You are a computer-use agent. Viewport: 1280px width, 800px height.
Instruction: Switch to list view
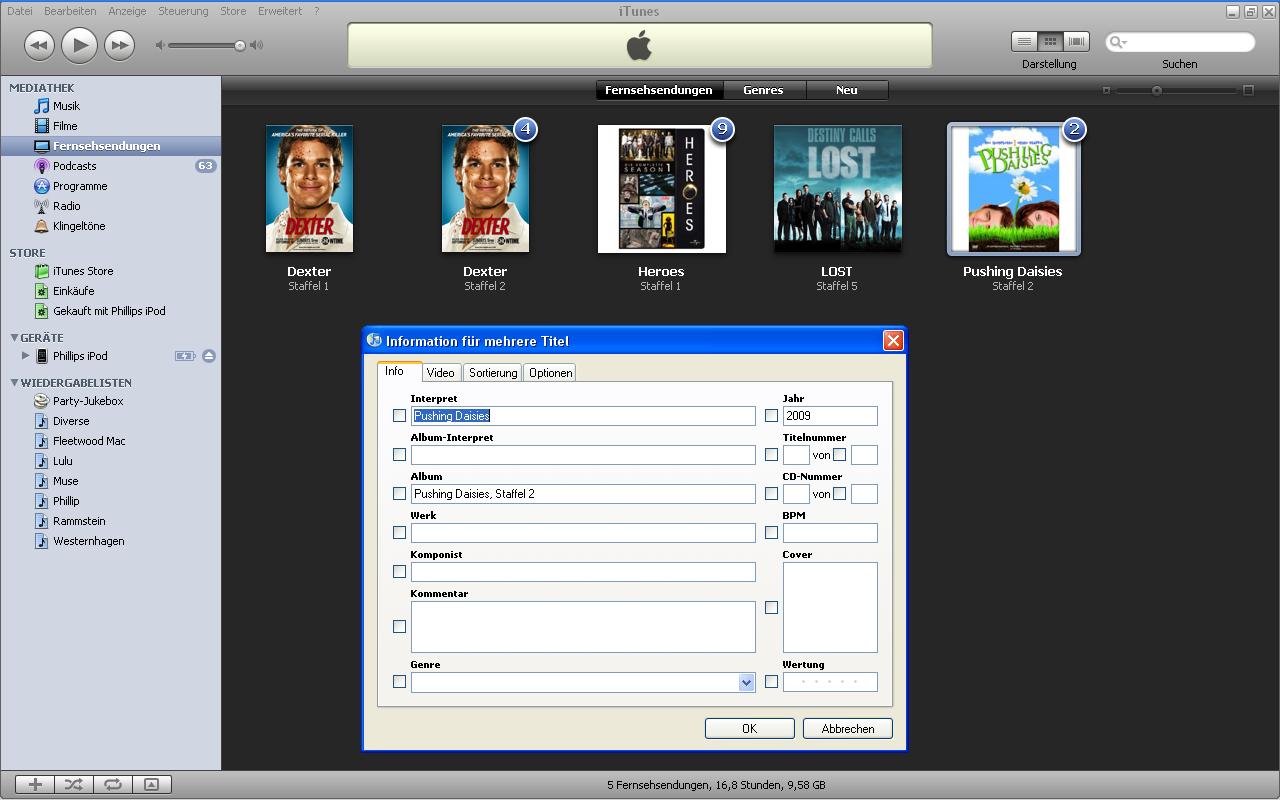1024,42
